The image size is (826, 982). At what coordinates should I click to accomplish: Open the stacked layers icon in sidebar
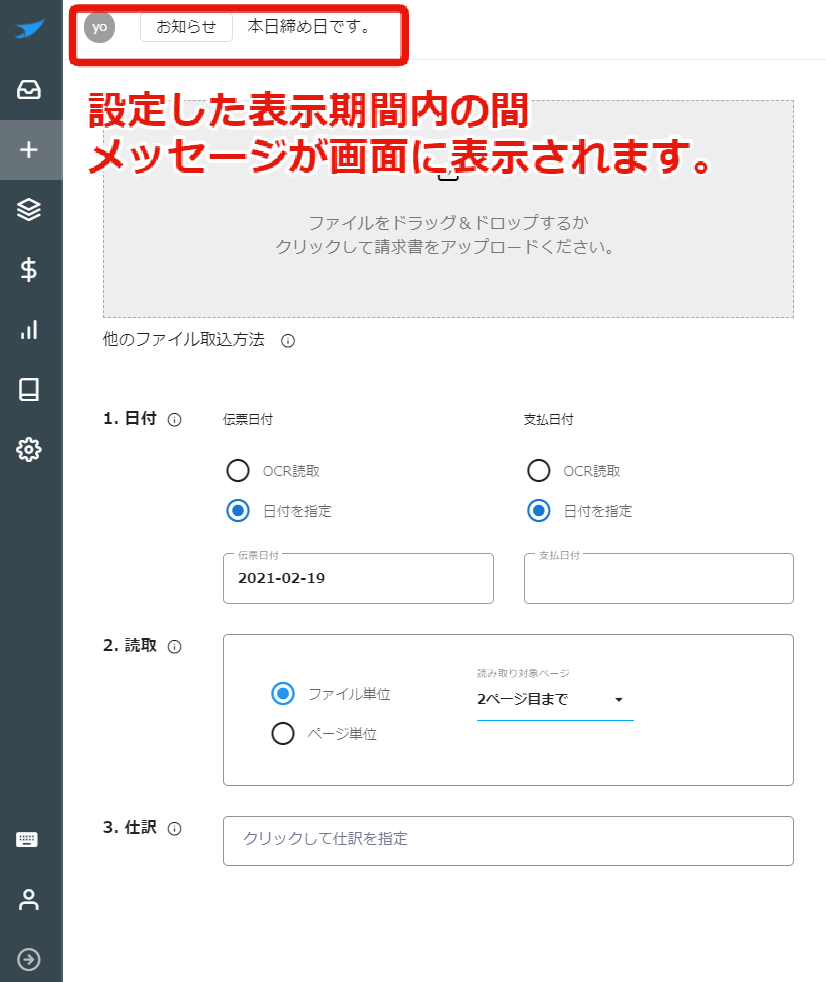pyautogui.click(x=29, y=210)
